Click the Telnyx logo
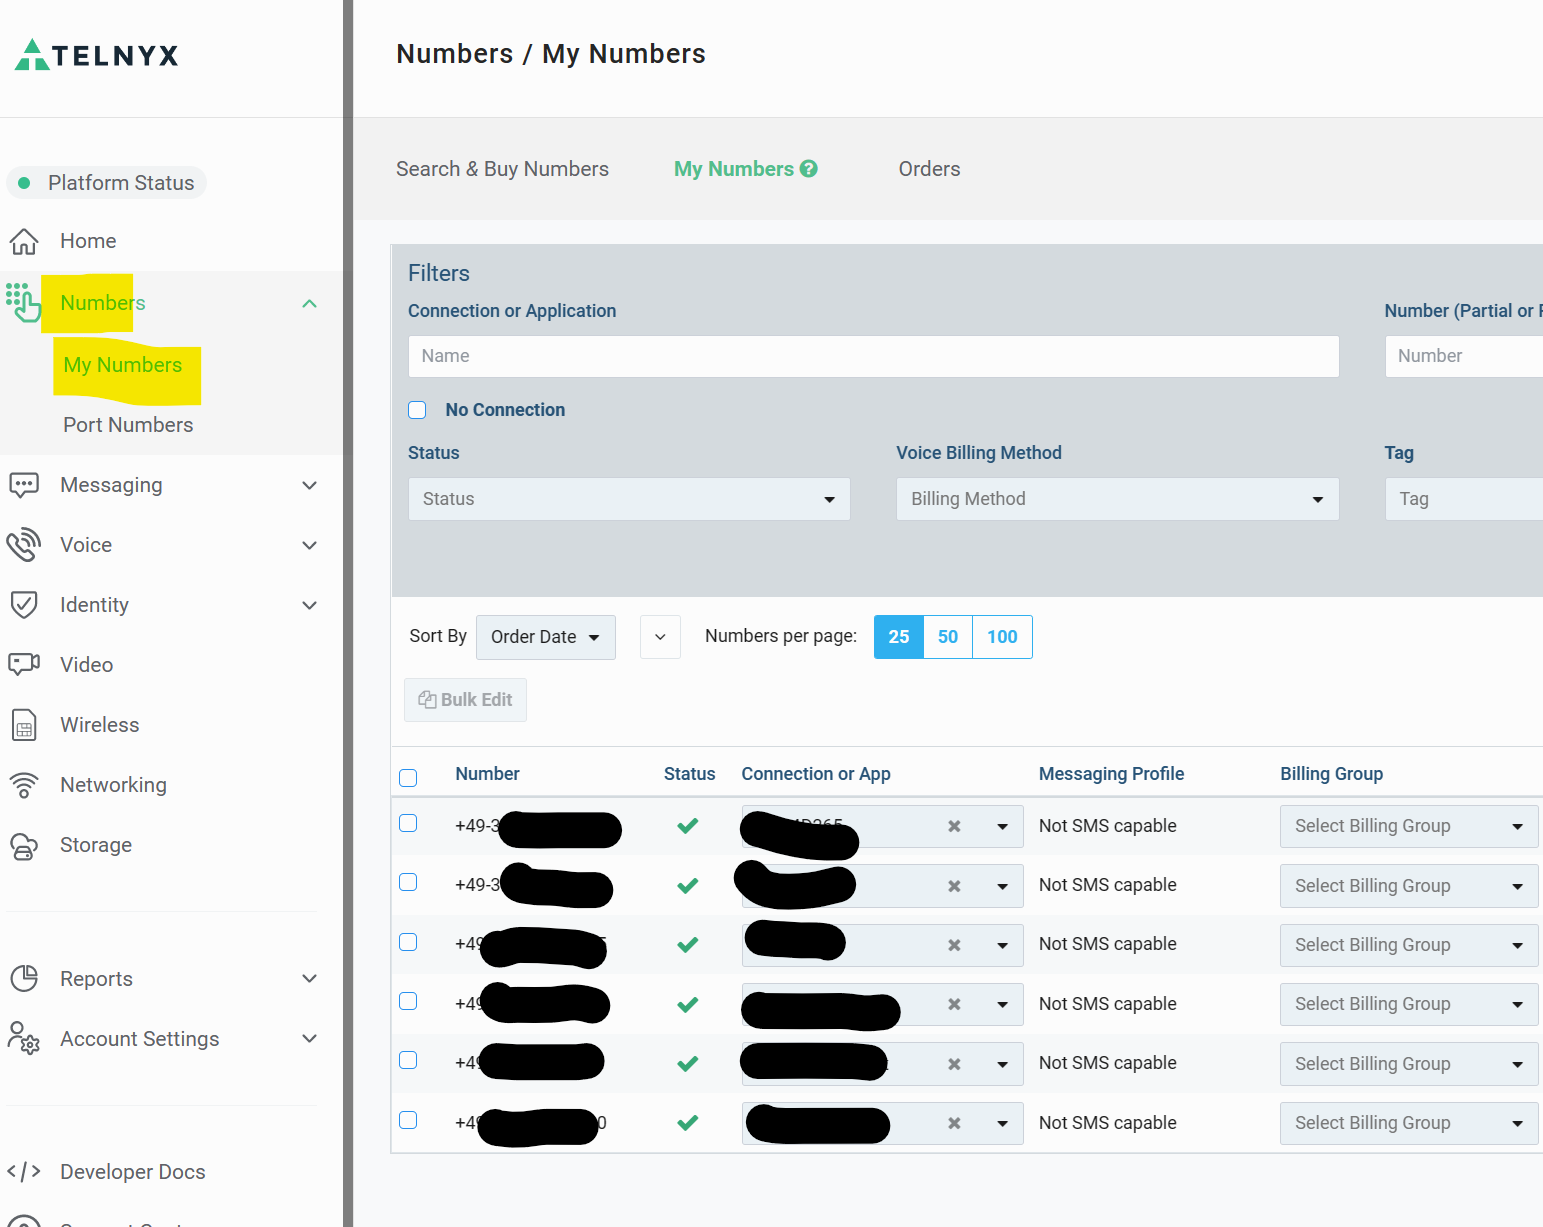The image size is (1543, 1227). coord(96,55)
